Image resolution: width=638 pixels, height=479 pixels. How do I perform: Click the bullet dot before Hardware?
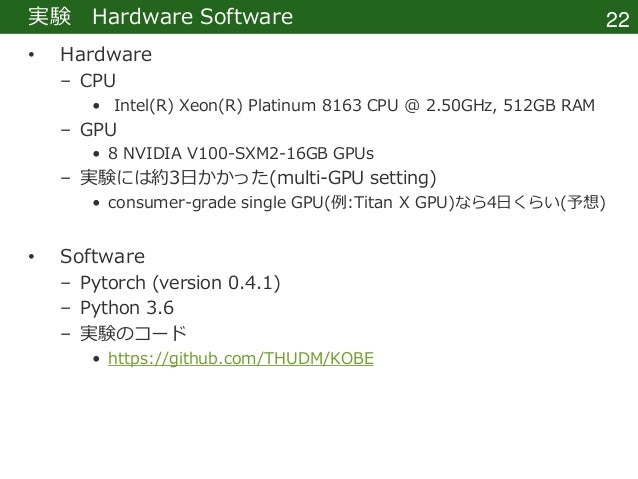(x=31, y=55)
